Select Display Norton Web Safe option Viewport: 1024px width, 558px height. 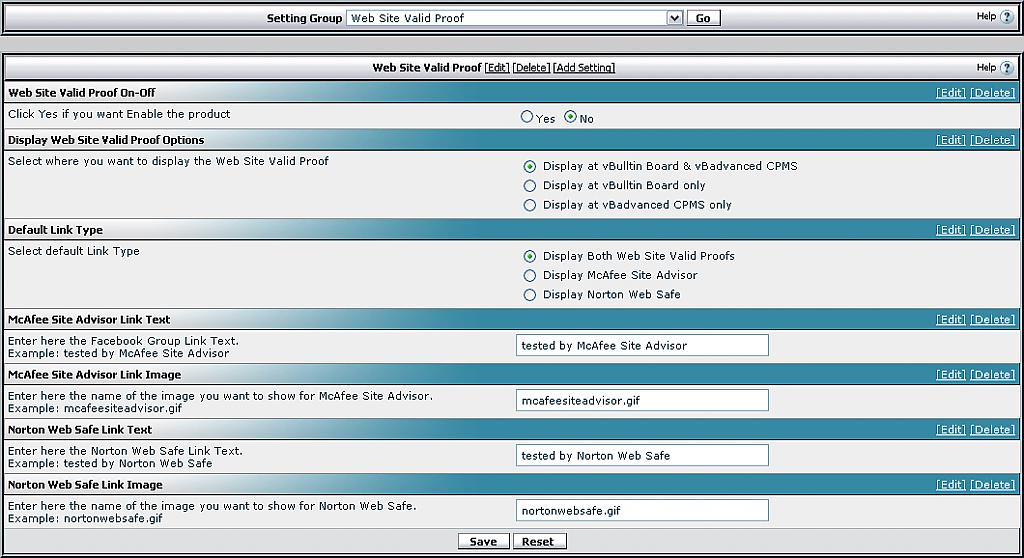coord(530,295)
